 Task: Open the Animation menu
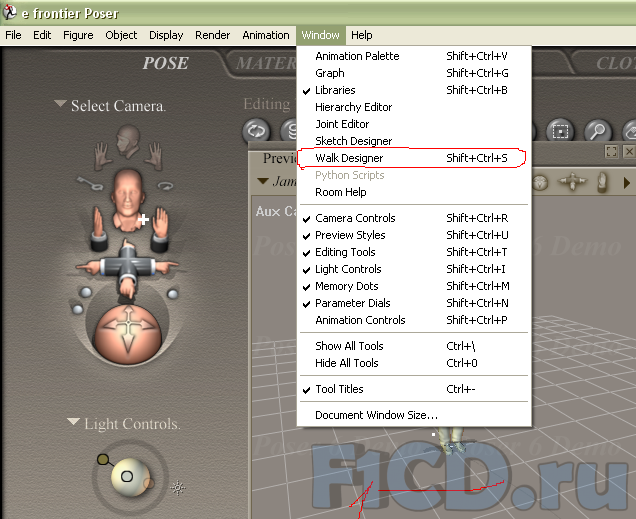(266, 35)
